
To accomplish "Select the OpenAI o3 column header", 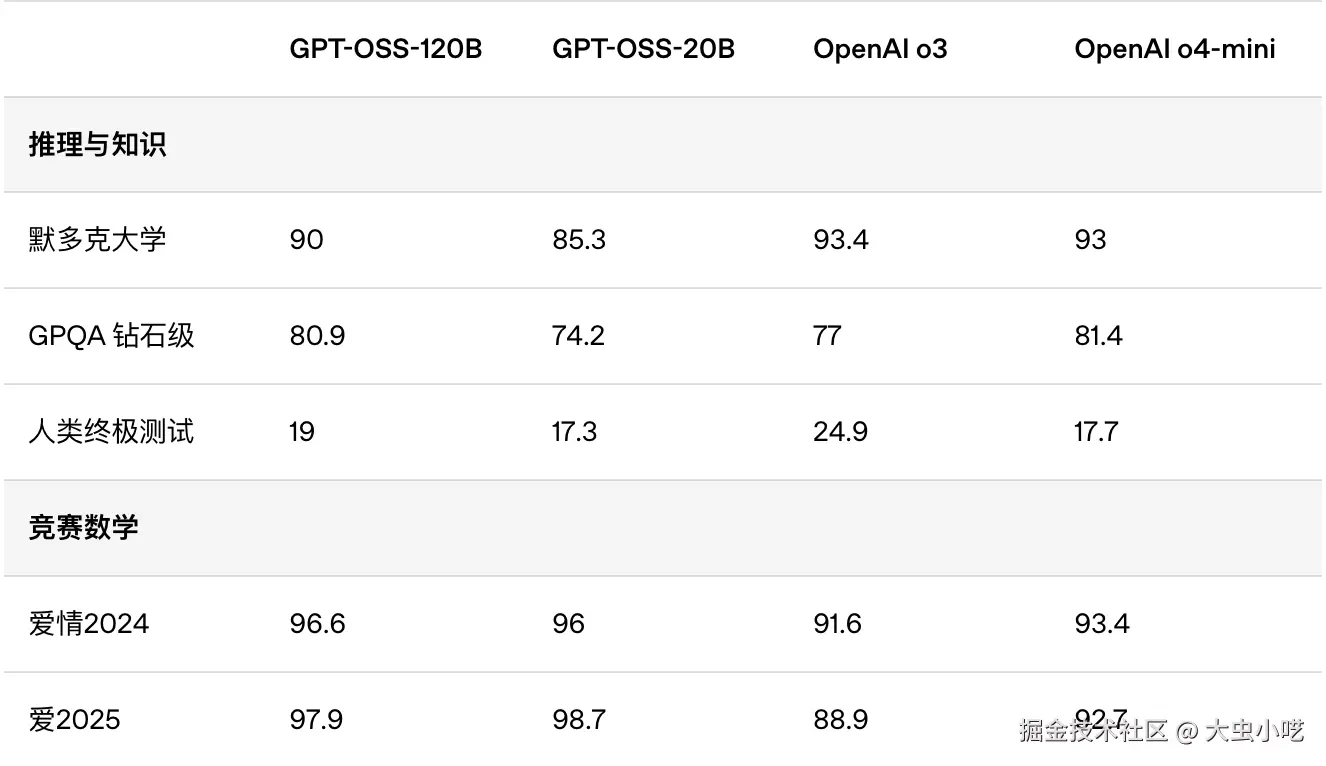I will pyautogui.click(x=880, y=49).
